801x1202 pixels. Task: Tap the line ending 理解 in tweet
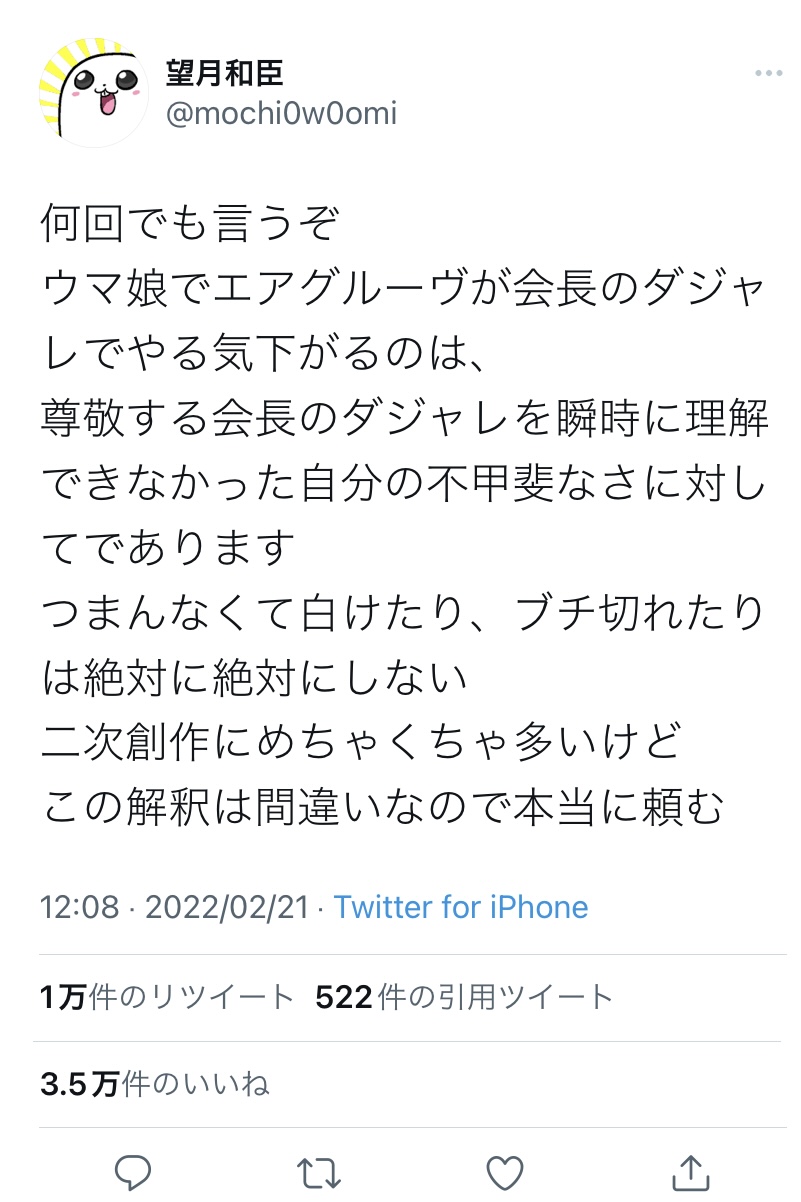coord(404,419)
